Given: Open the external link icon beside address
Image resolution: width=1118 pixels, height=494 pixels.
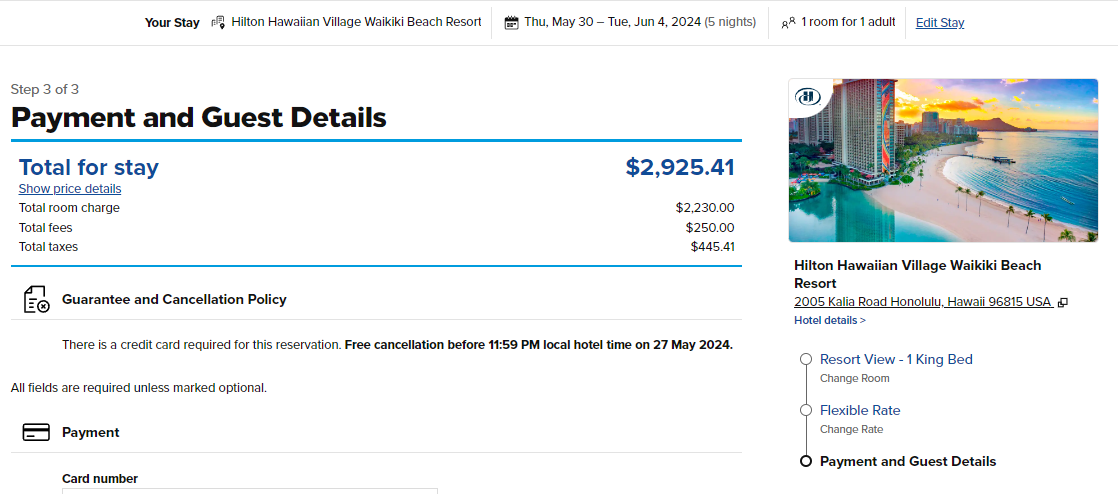Looking at the screenshot, I should pyautogui.click(x=1063, y=302).
